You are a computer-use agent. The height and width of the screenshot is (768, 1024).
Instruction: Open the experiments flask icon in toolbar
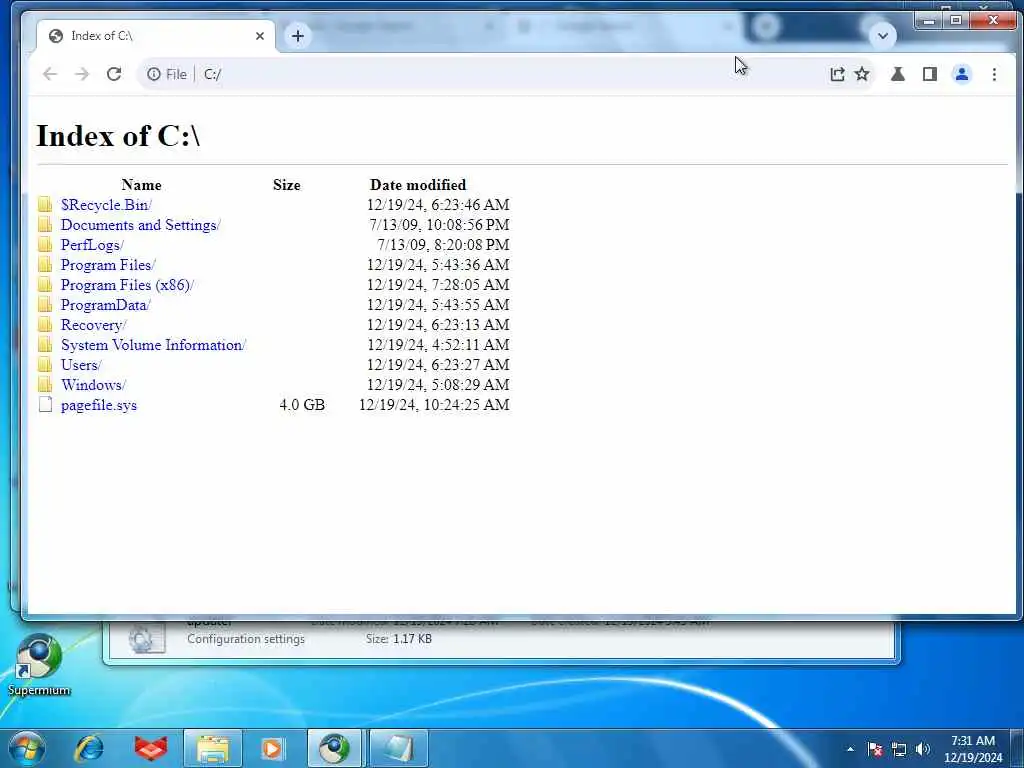coord(898,74)
